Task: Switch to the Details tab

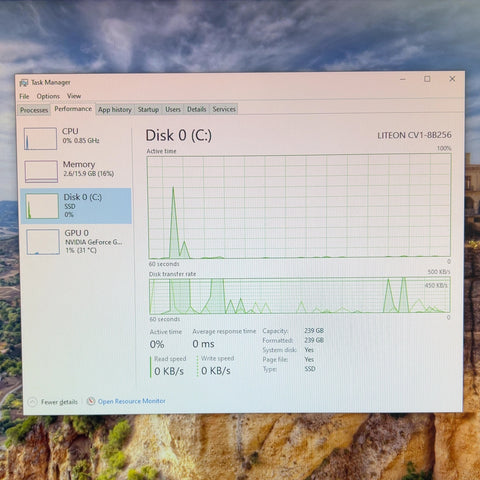Action: (196, 109)
